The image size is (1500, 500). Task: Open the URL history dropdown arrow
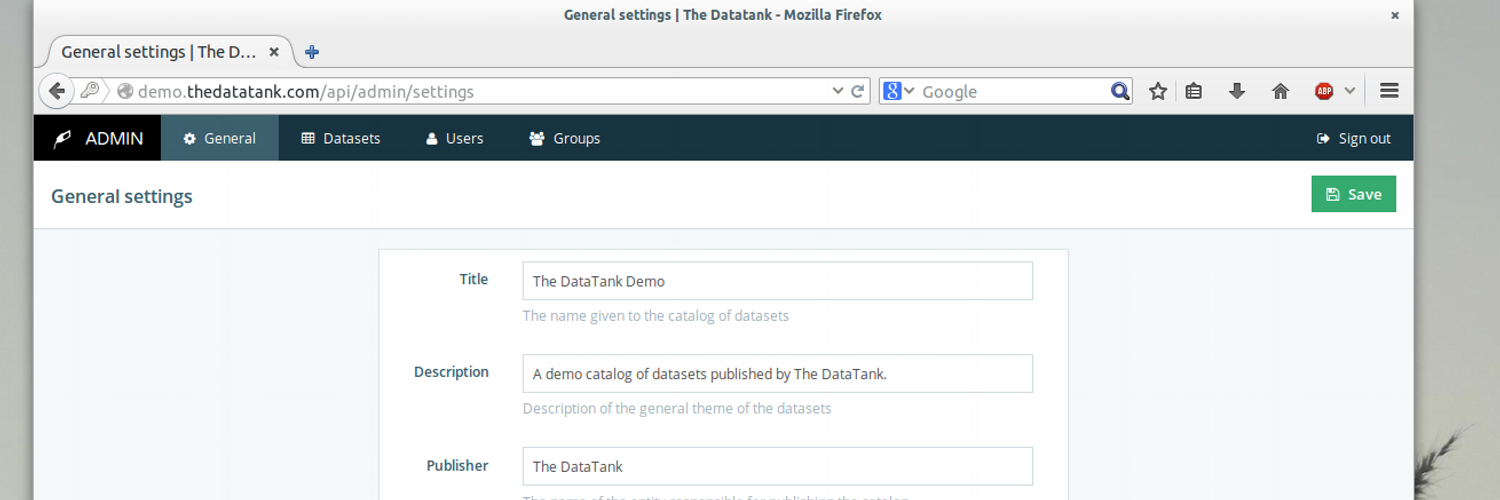coord(838,91)
